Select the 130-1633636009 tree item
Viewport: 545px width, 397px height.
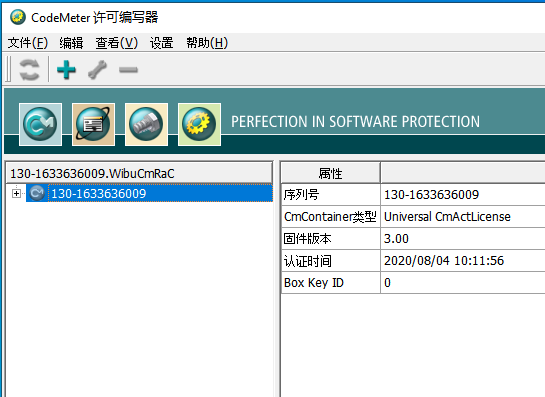pyautogui.click(x=99, y=194)
